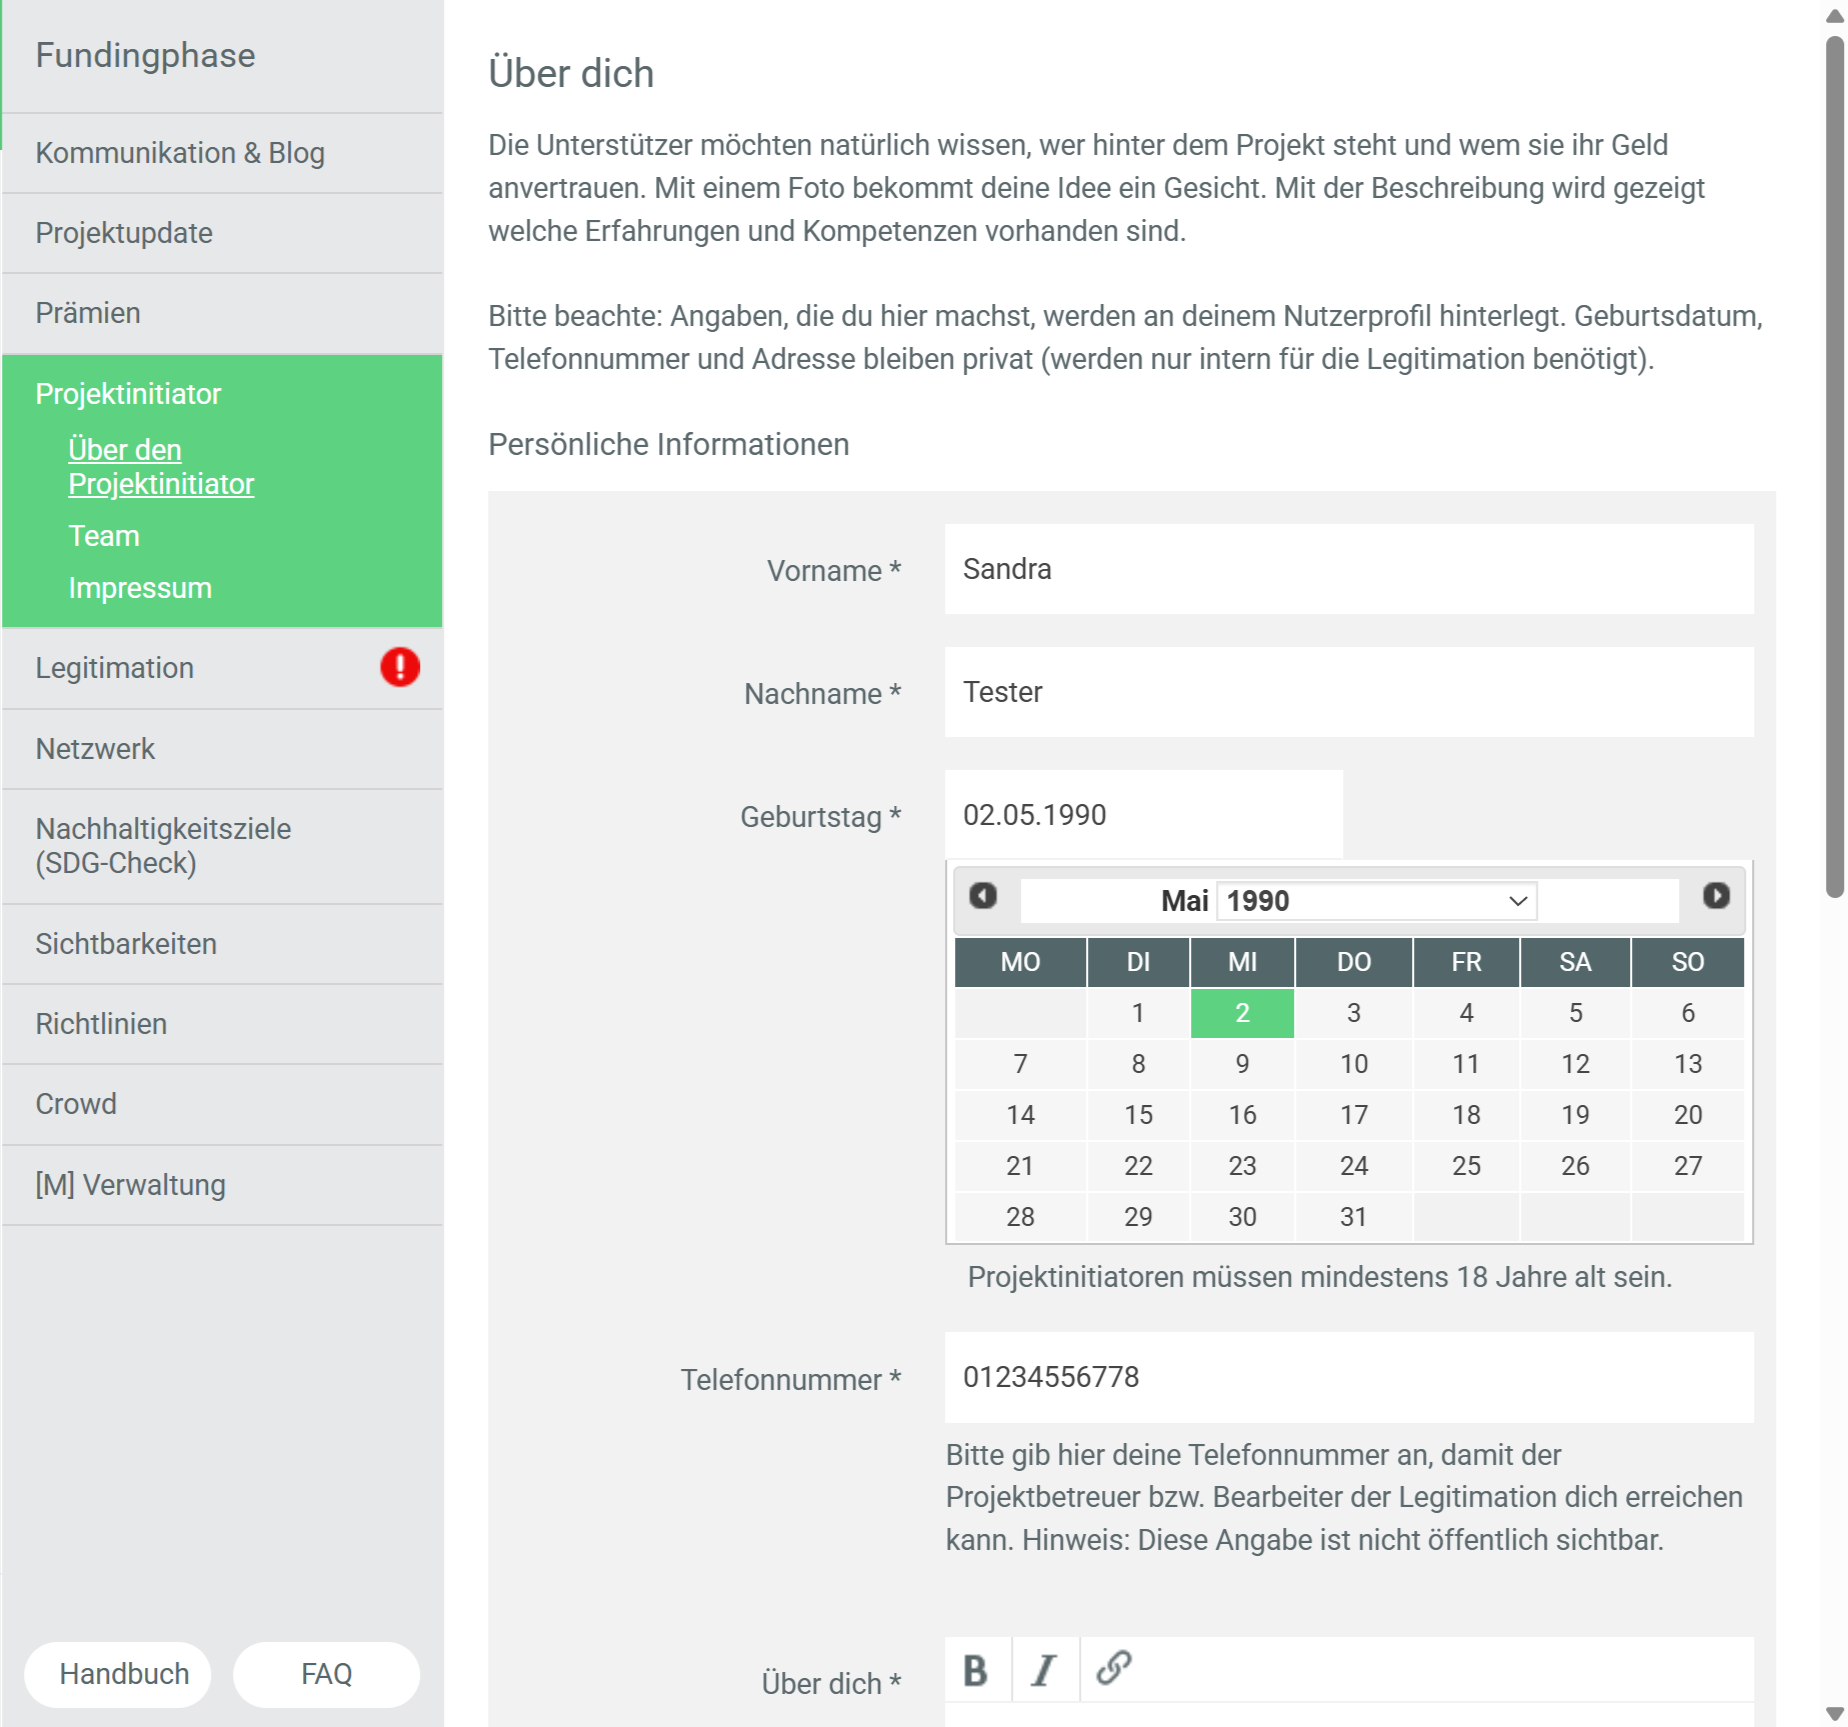
Task: Open the Prämien section
Action: (88, 313)
